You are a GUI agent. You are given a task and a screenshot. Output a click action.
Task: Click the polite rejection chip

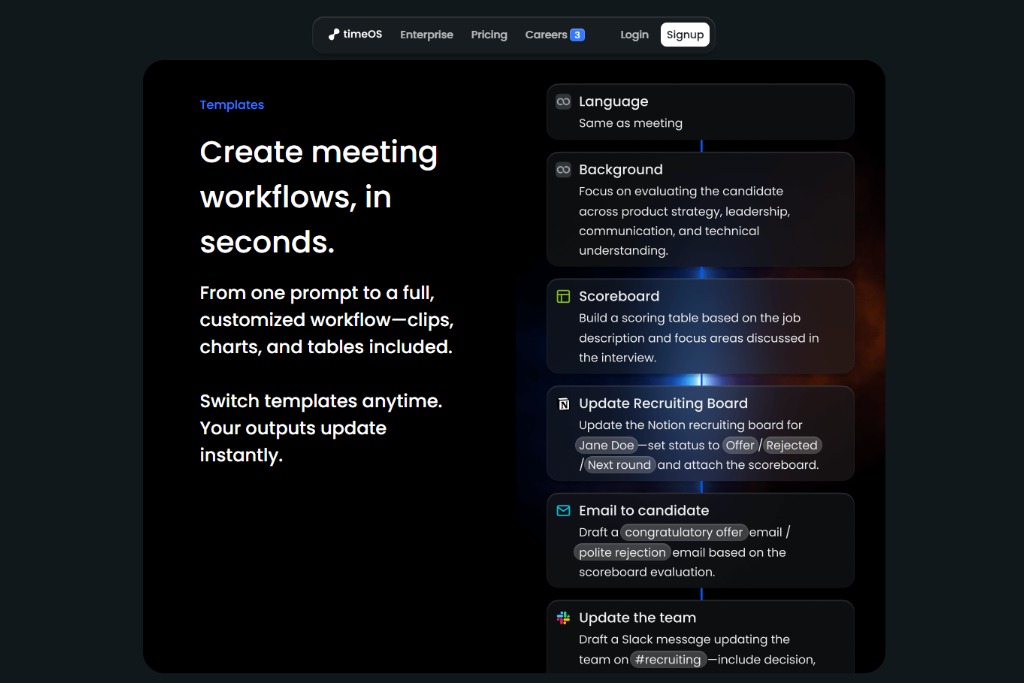[621, 553]
